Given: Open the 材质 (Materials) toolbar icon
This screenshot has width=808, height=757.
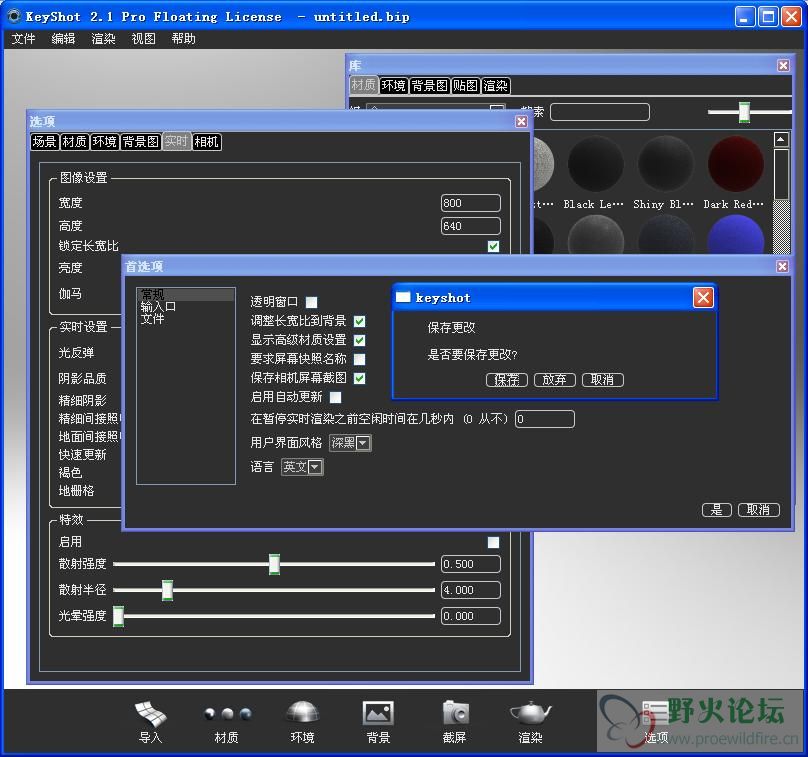Looking at the screenshot, I should [x=227, y=714].
